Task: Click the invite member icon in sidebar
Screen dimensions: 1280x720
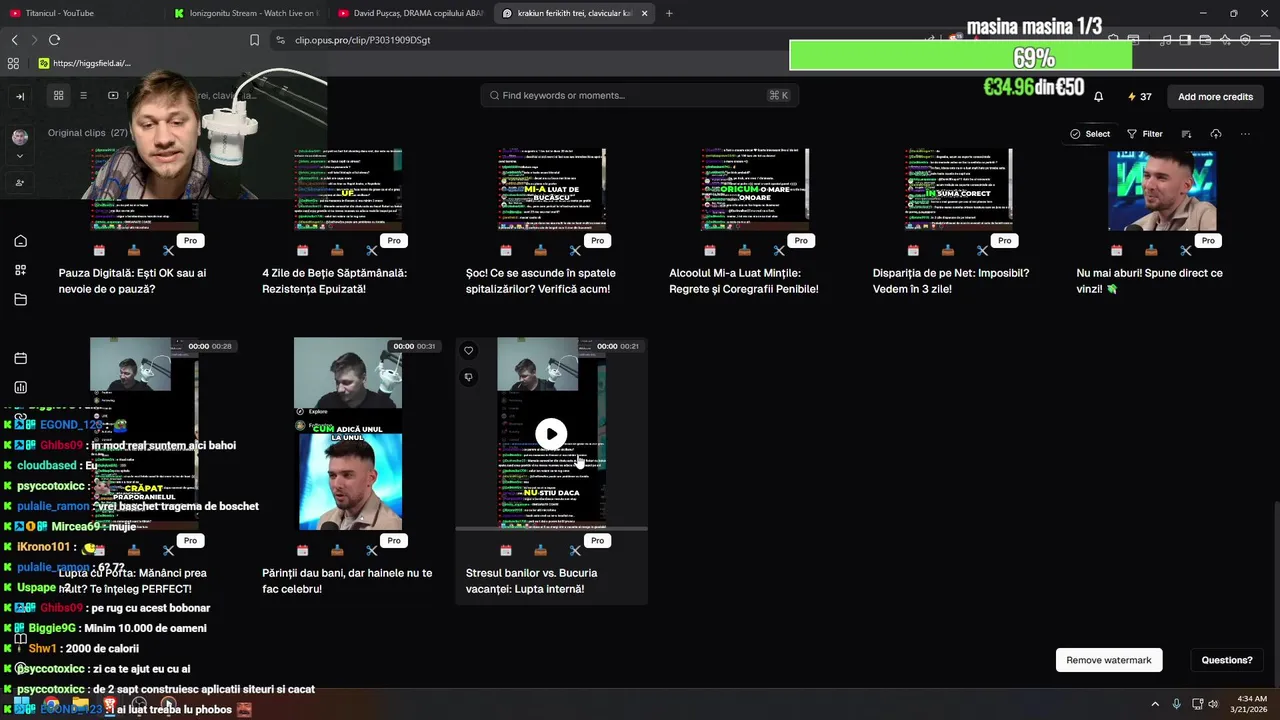Action: tap(20, 183)
